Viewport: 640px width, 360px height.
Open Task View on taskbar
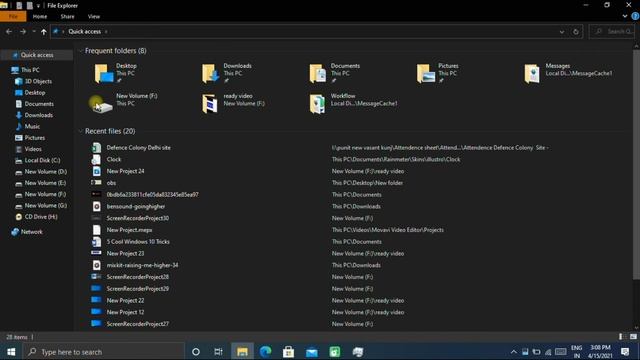pyautogui.click(x=218, y=351)
